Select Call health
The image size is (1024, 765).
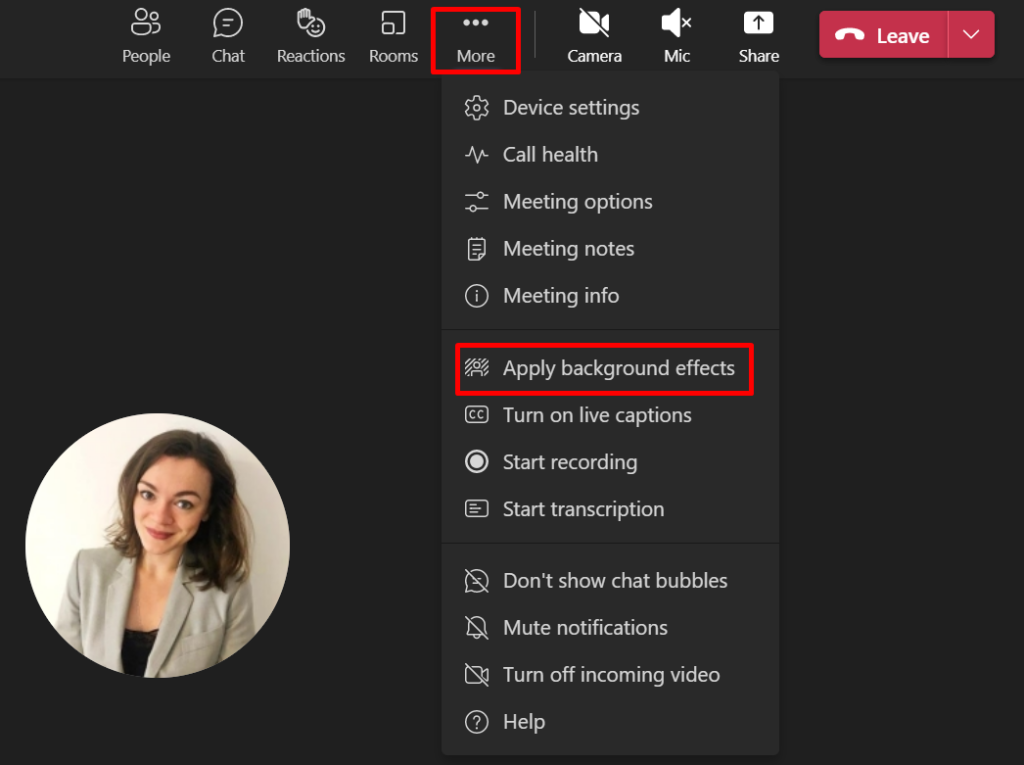point(610,155)
